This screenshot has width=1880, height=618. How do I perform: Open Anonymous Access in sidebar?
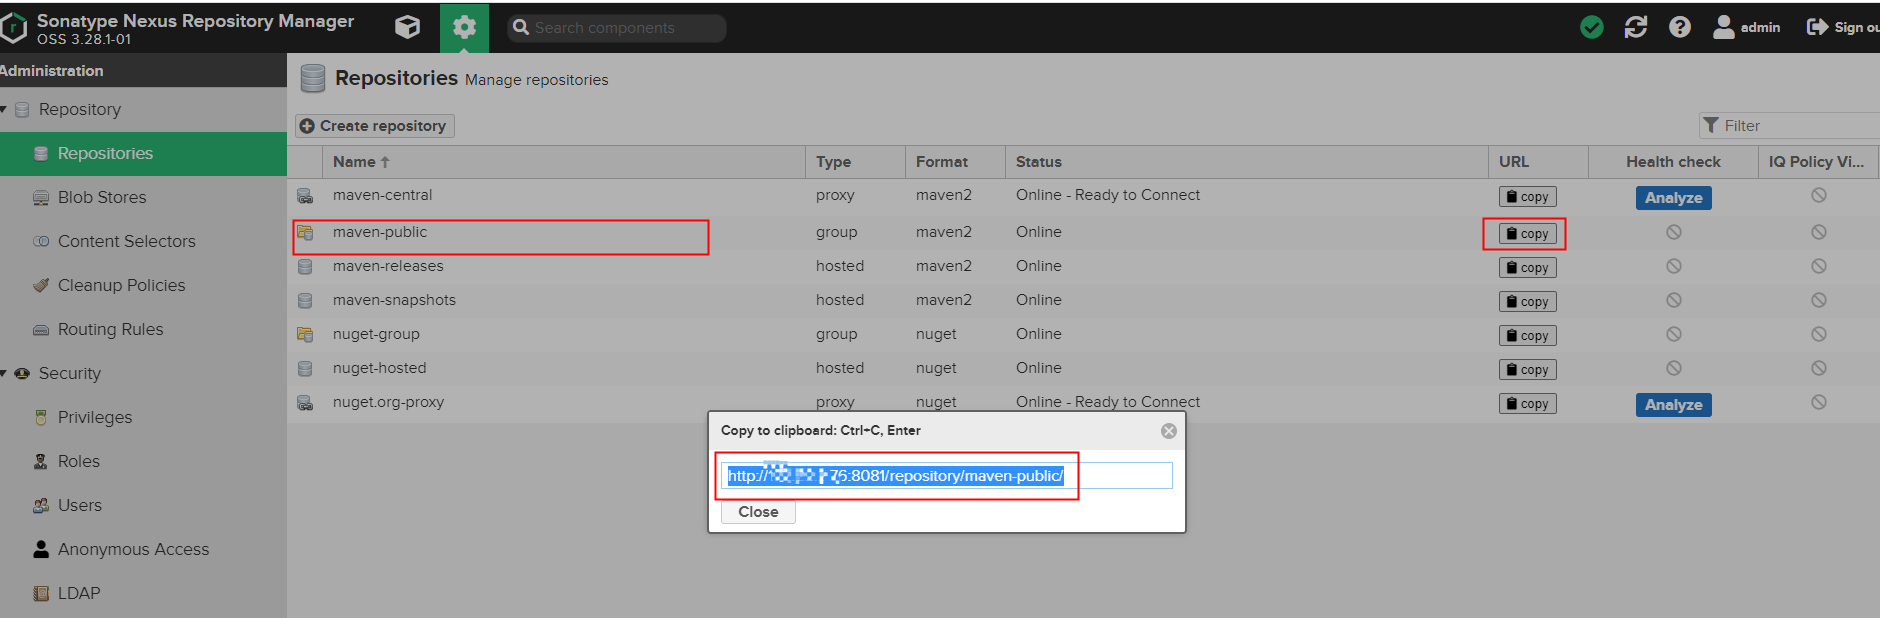[133, 549]
